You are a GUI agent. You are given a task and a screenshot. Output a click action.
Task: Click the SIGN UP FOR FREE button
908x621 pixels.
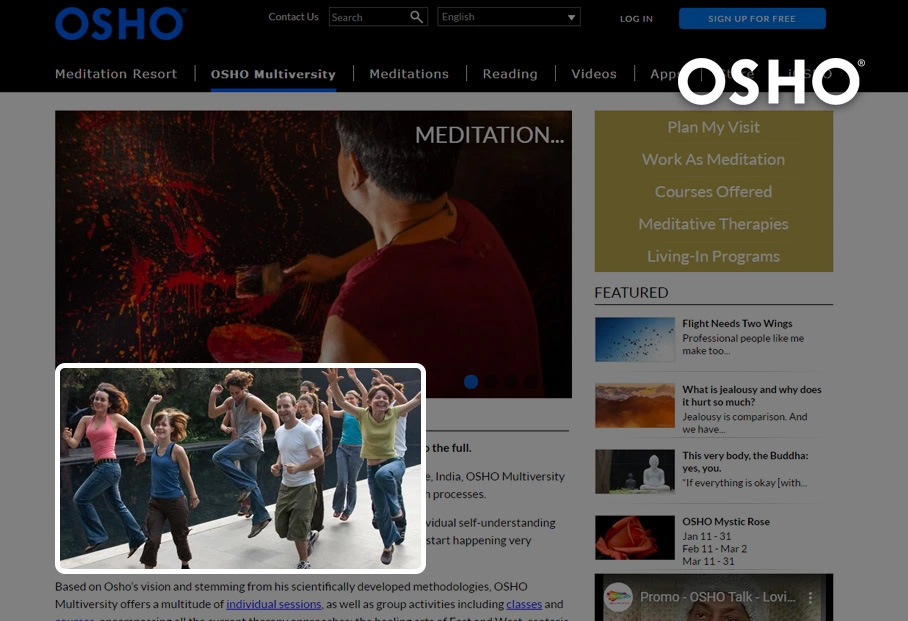pos(752,18)
